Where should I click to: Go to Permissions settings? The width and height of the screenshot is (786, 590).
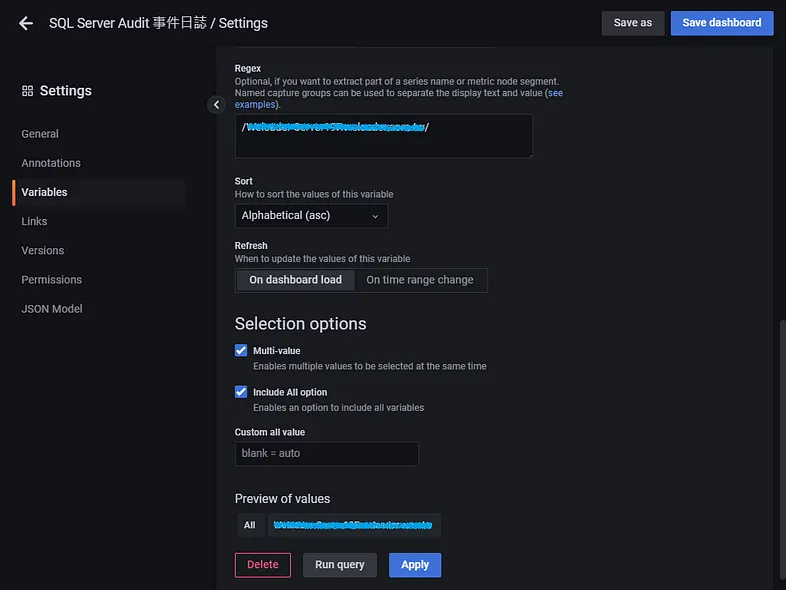52,280
